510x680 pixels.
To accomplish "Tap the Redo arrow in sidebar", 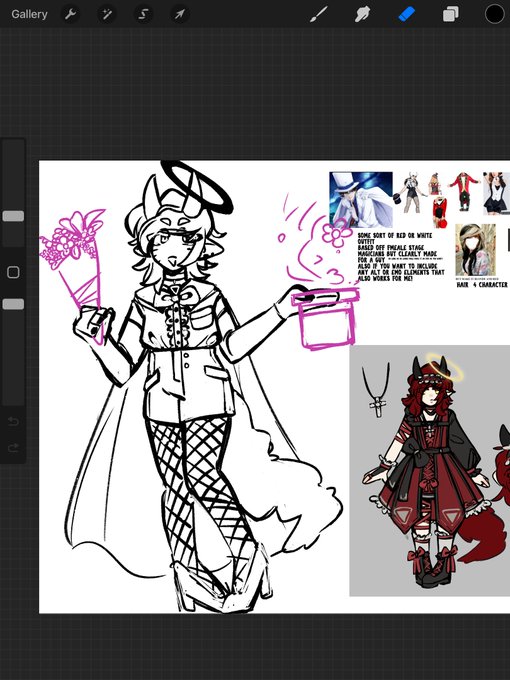I will (13, 447).
